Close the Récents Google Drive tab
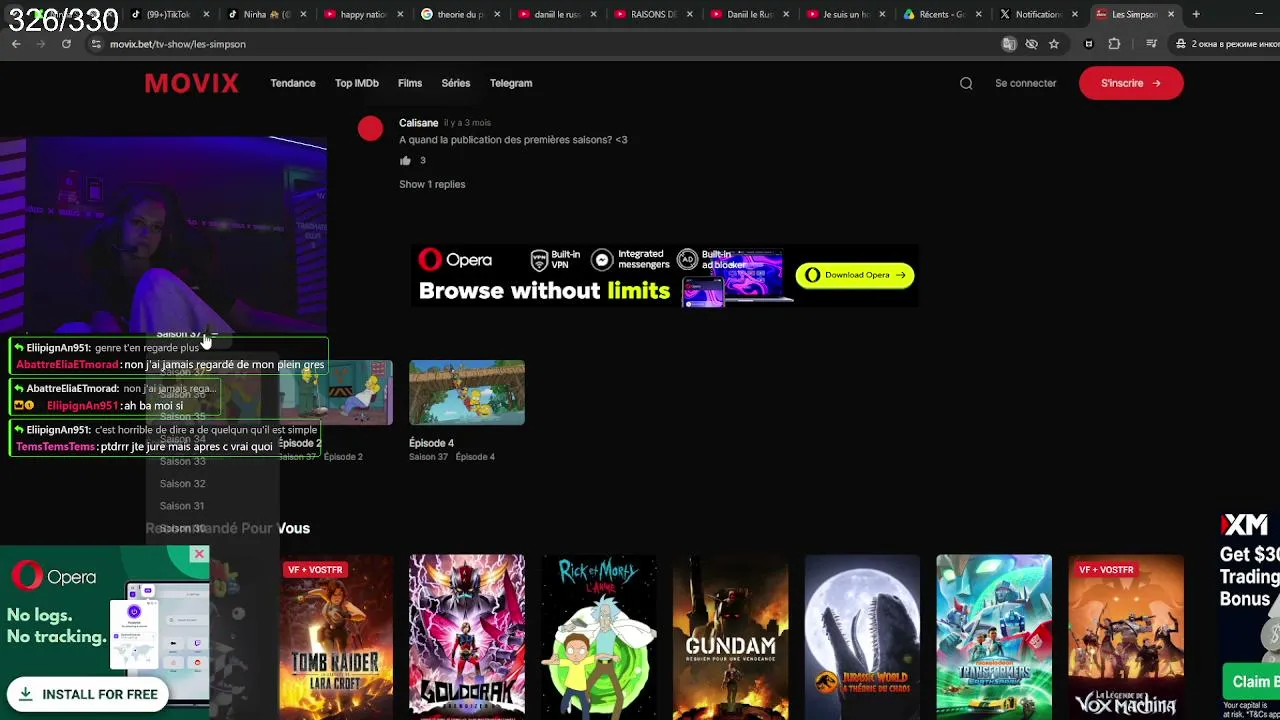The width and height of the screenshot is (1280, 720). pos(978,14)
